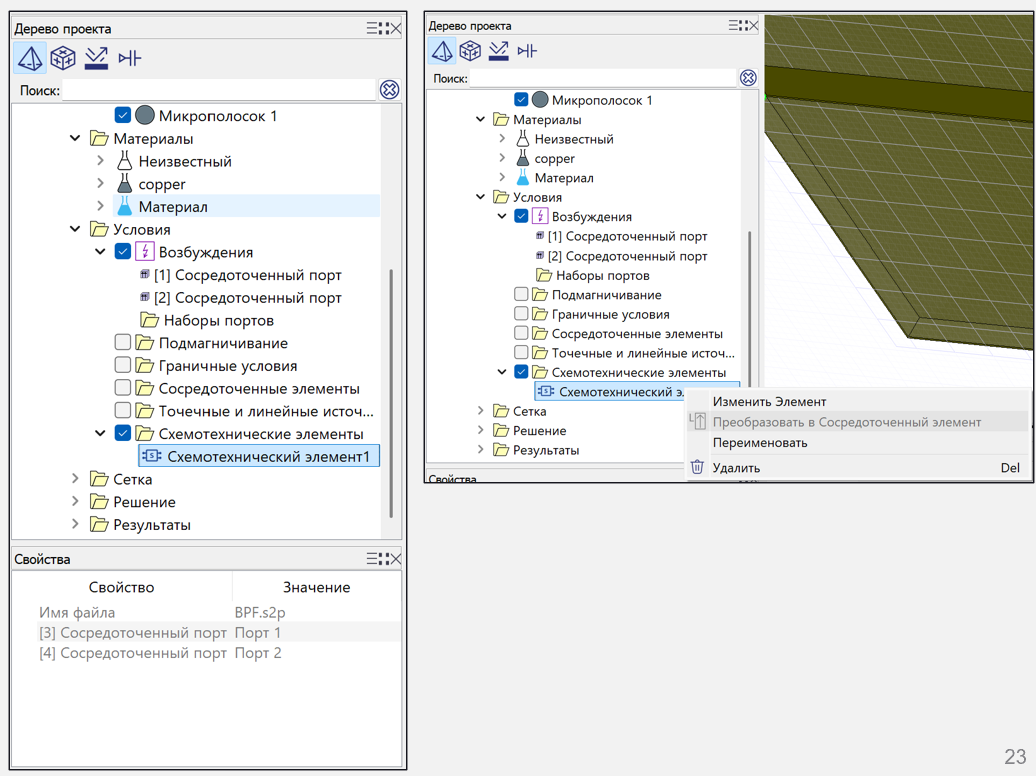Click the vertical scrollbar of the left tree
The image size is (1036, 776).
point(391,390)
